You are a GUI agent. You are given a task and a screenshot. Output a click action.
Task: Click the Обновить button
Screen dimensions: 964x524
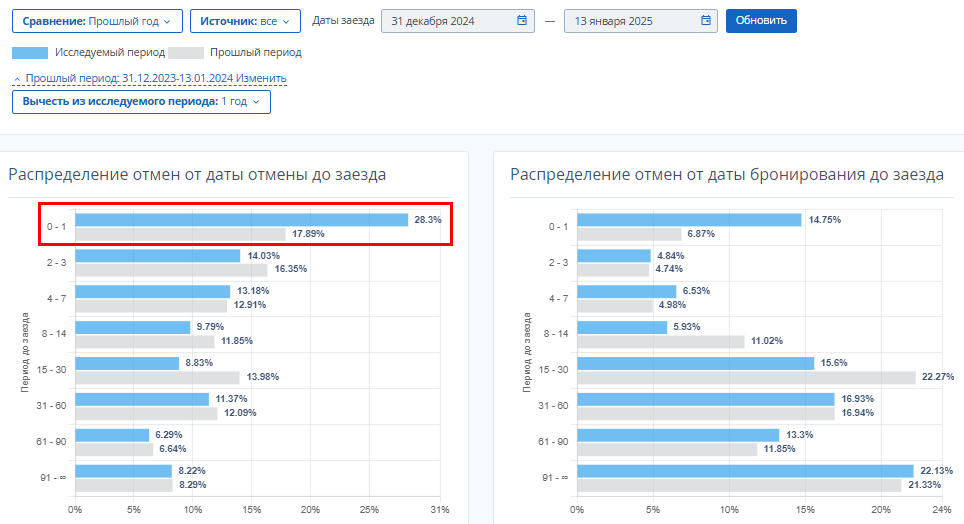[x=761, y=21]
